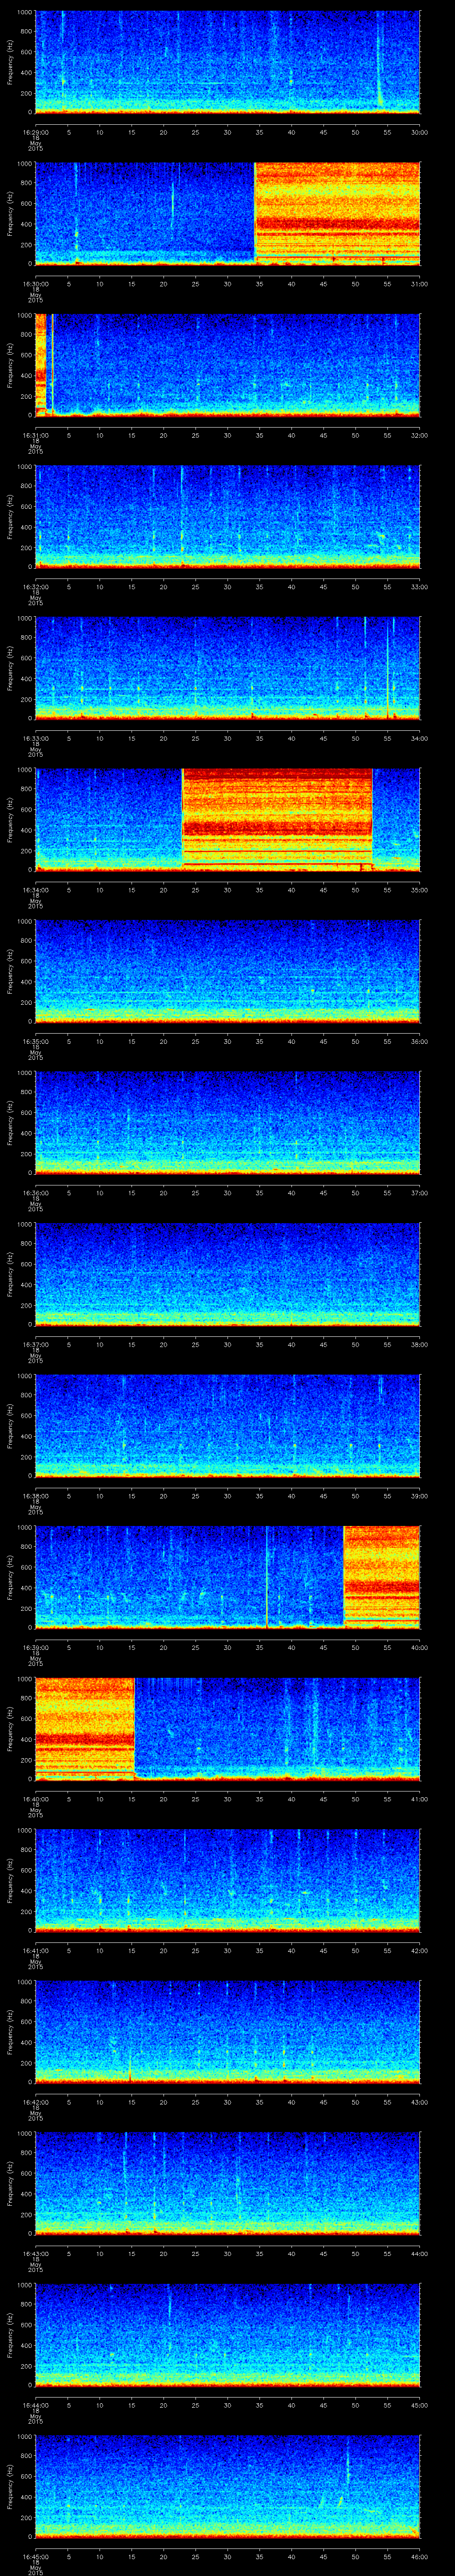Click the '16:29:00' start time label
455x2576 pixels.
tap(35, 131)
